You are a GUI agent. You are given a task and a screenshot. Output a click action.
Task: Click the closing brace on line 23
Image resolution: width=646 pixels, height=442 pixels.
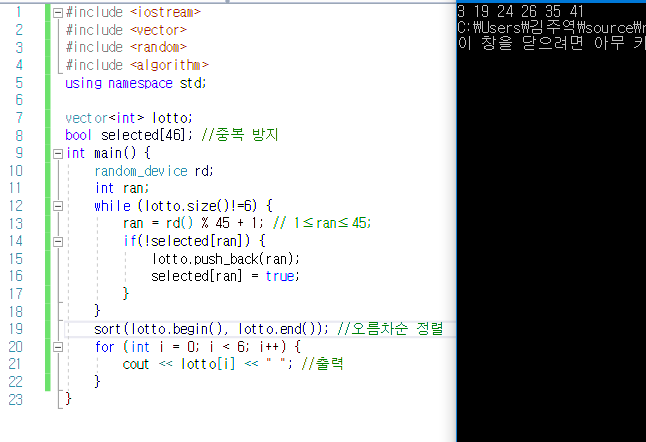pyautogui.click(x=68, y=399)
